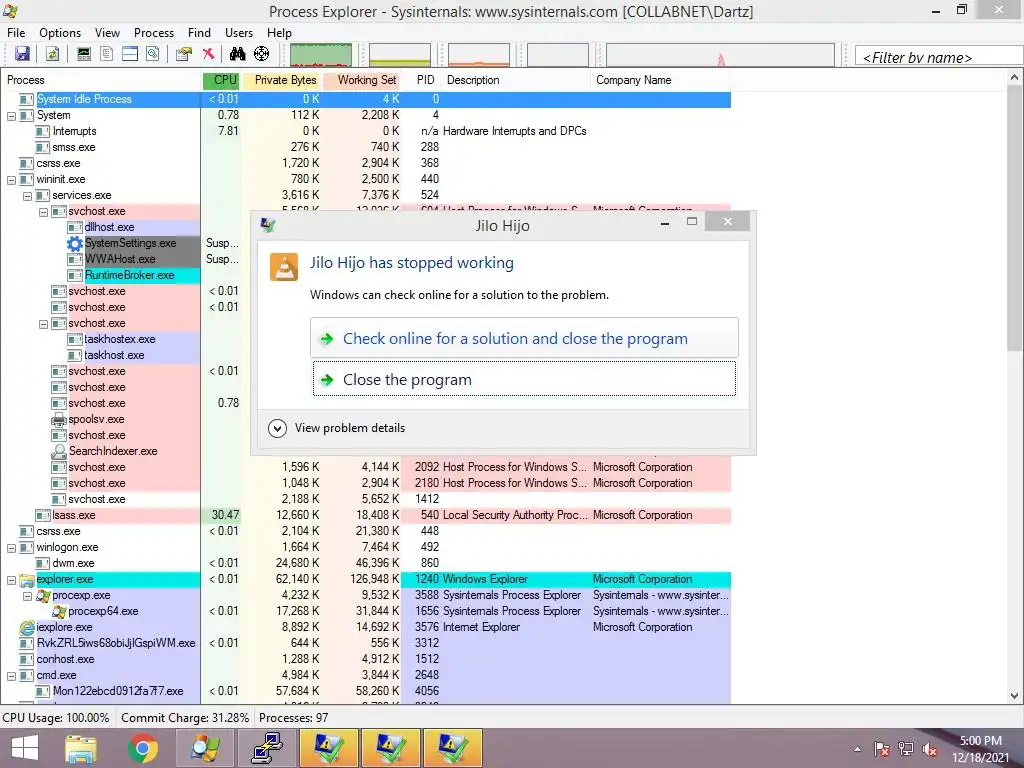Click Check online for a solution option
This screenshot has height=768, width=1024.
point(524,338)
